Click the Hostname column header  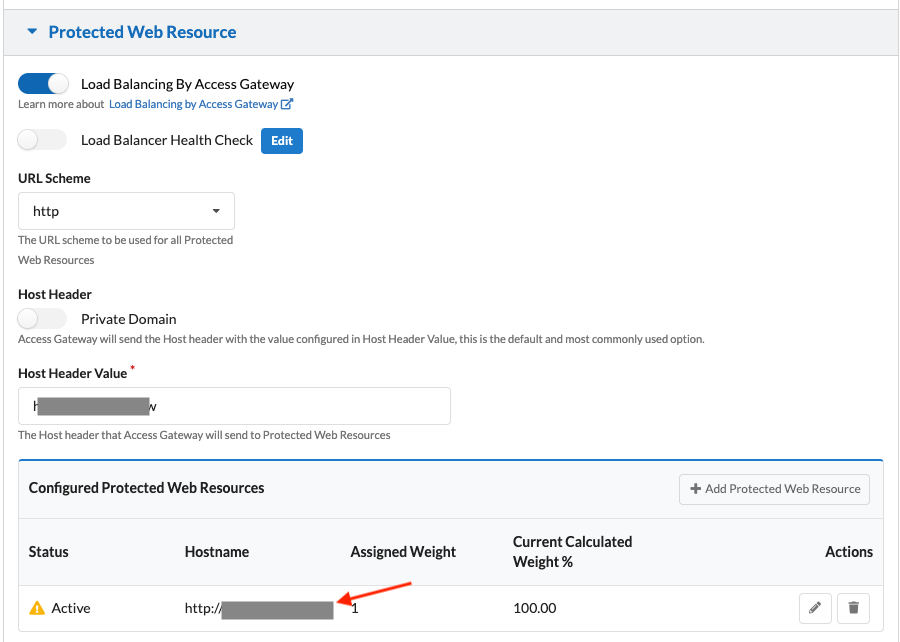[217, 552]
